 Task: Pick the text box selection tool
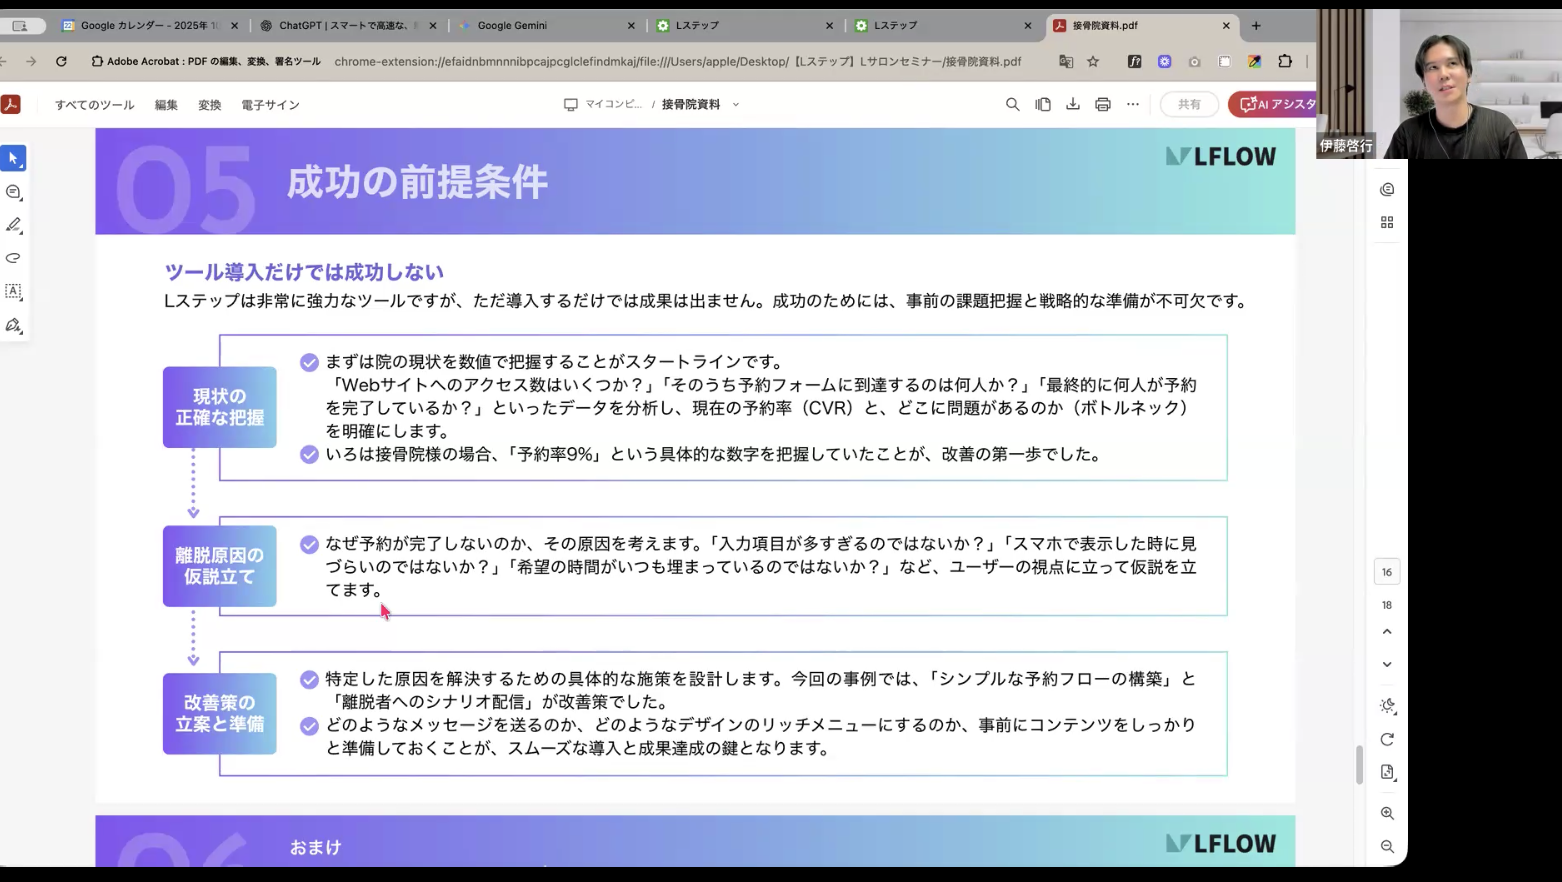[x=14, y=291]
